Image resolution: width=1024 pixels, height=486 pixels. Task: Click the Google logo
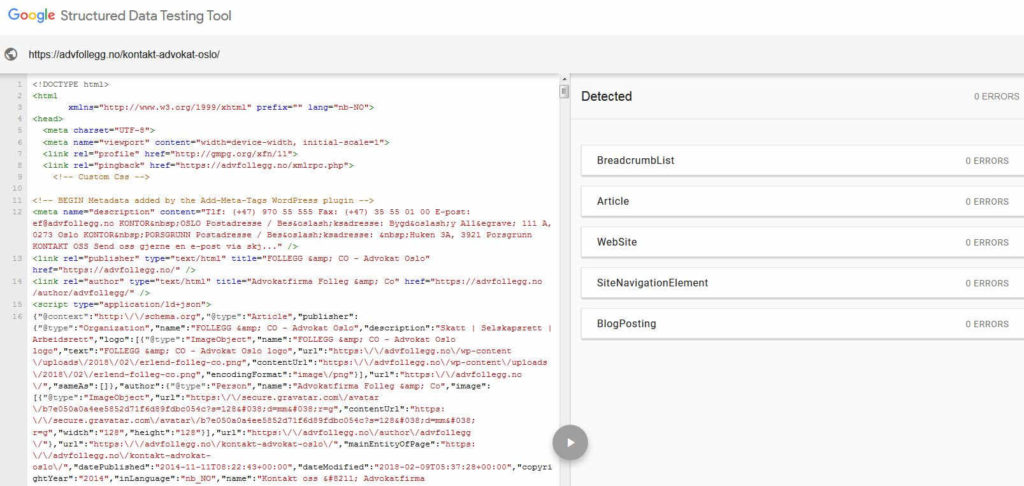coord(32,16)
